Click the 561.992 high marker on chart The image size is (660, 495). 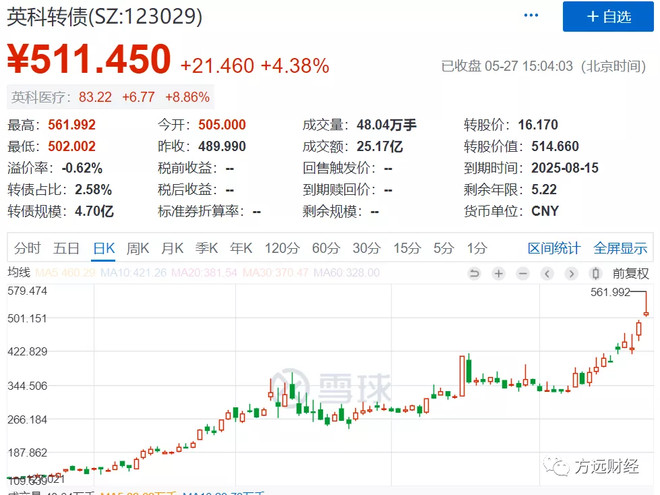coord(610,292)
